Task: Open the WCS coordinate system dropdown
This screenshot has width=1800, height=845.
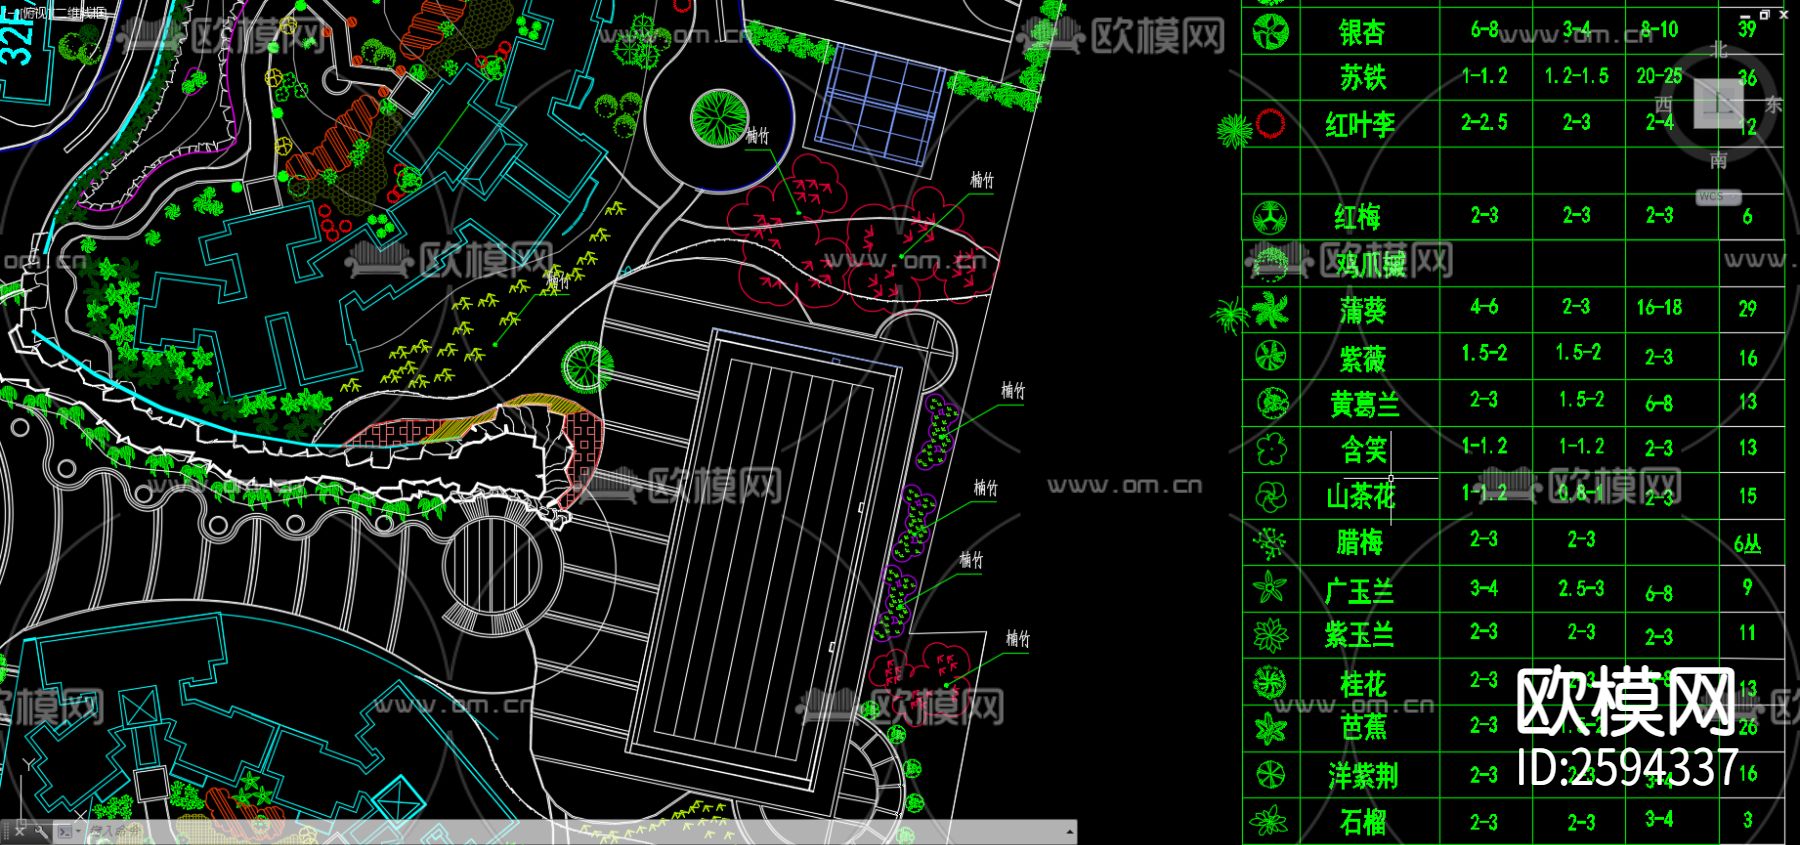Action: point(1718,197)
